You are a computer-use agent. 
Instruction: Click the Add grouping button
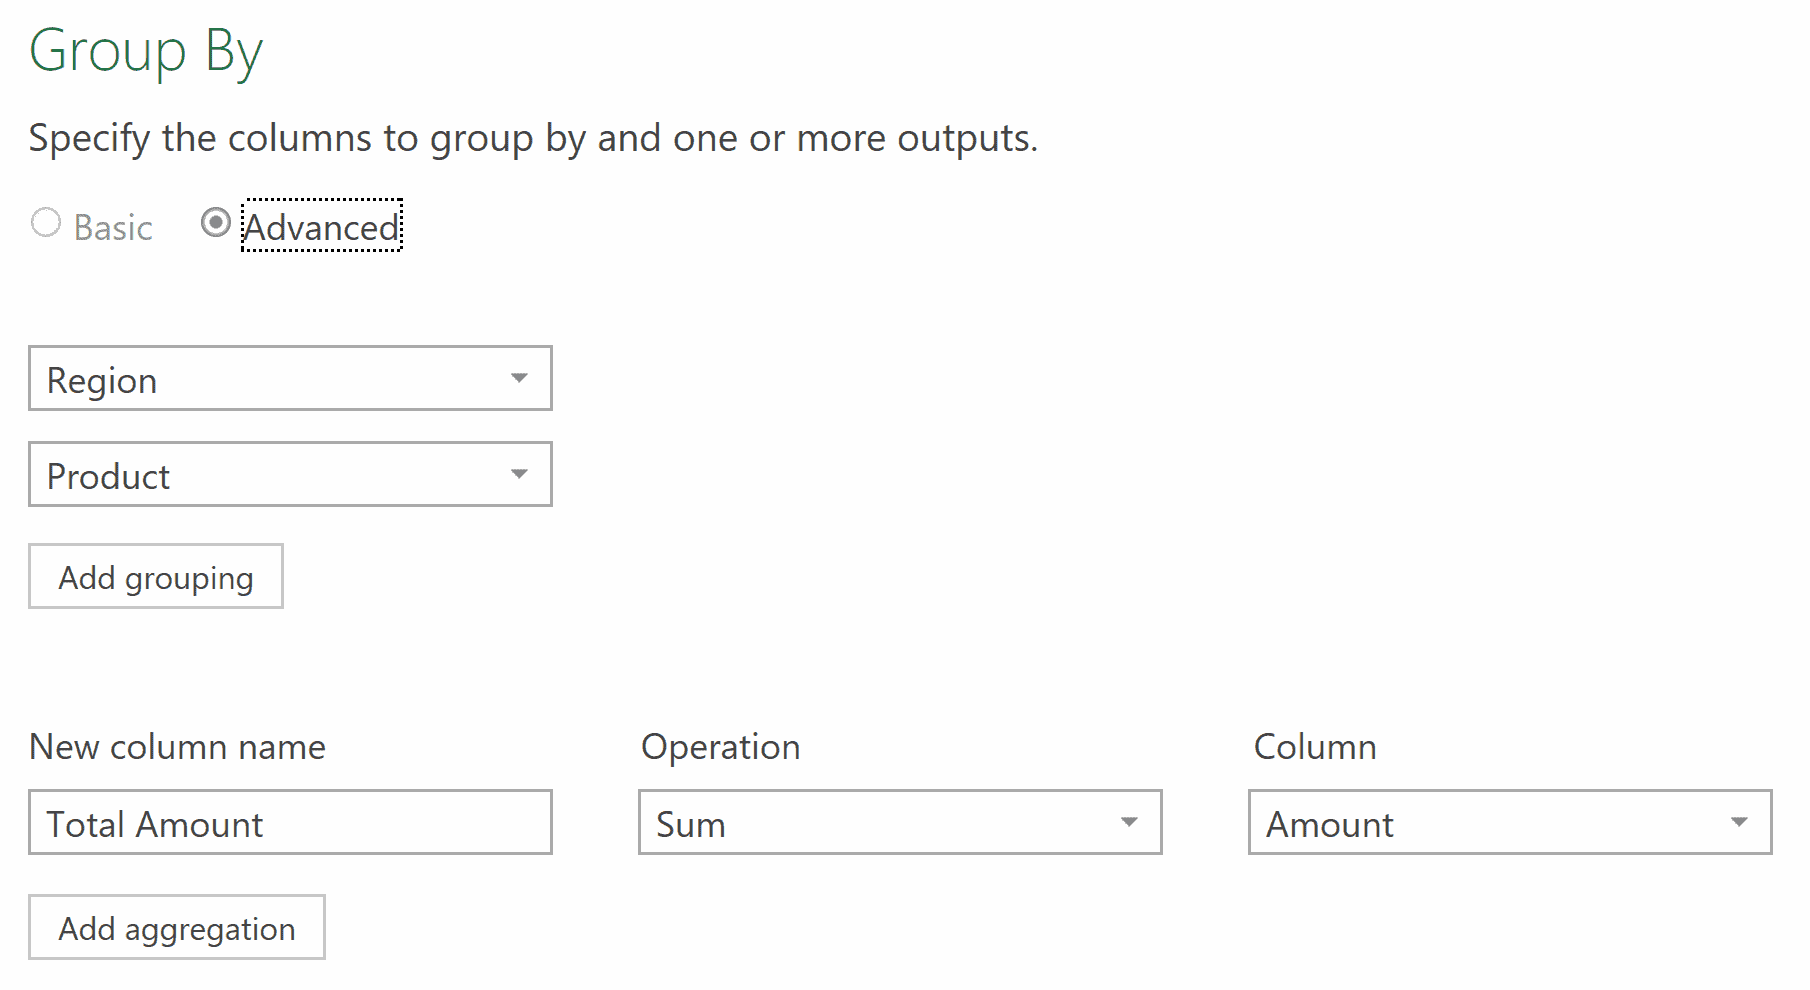pos(155,576)
